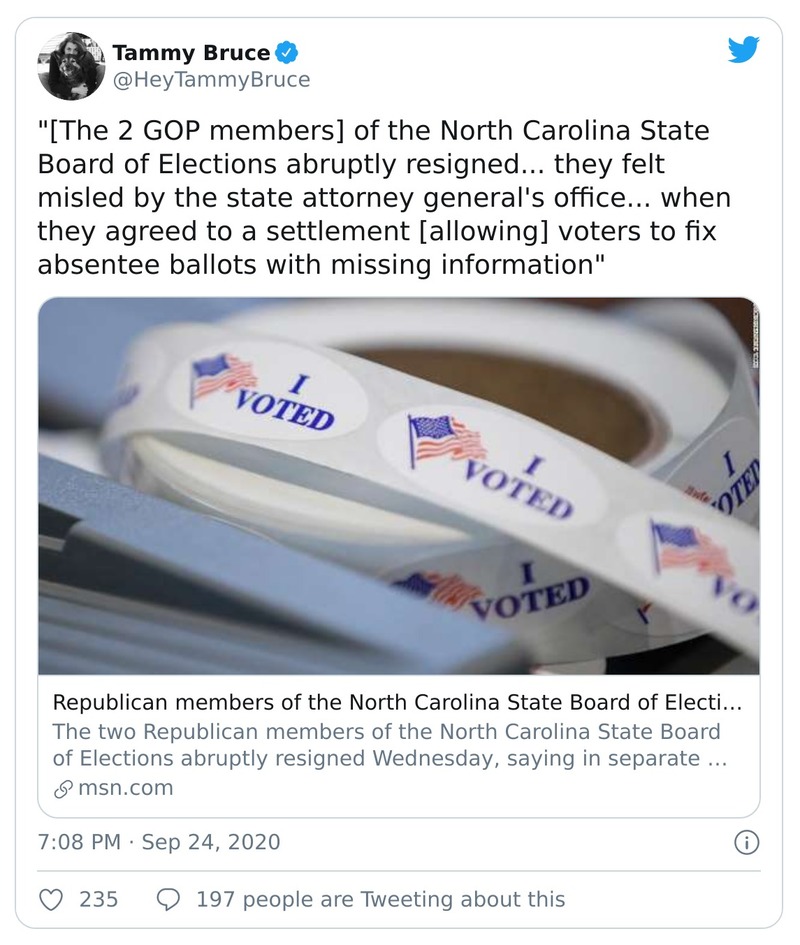Click the display name Tammy Bruce

pos(192,52)
